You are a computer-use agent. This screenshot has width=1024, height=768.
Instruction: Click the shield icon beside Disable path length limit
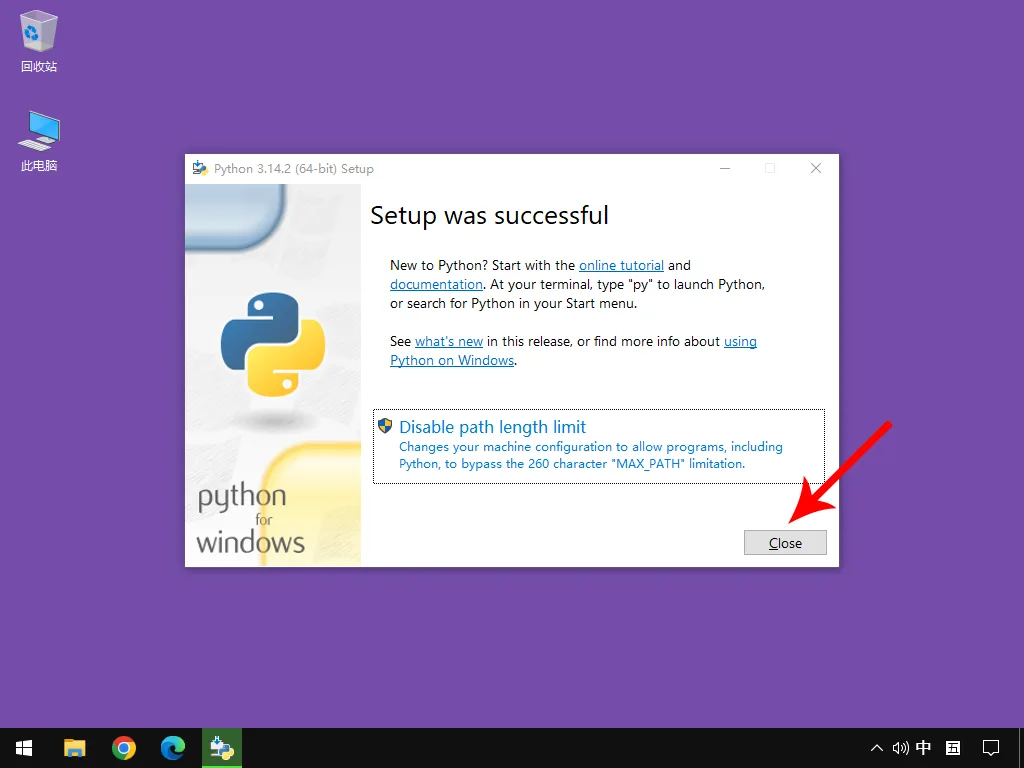(x=385, y=426)
